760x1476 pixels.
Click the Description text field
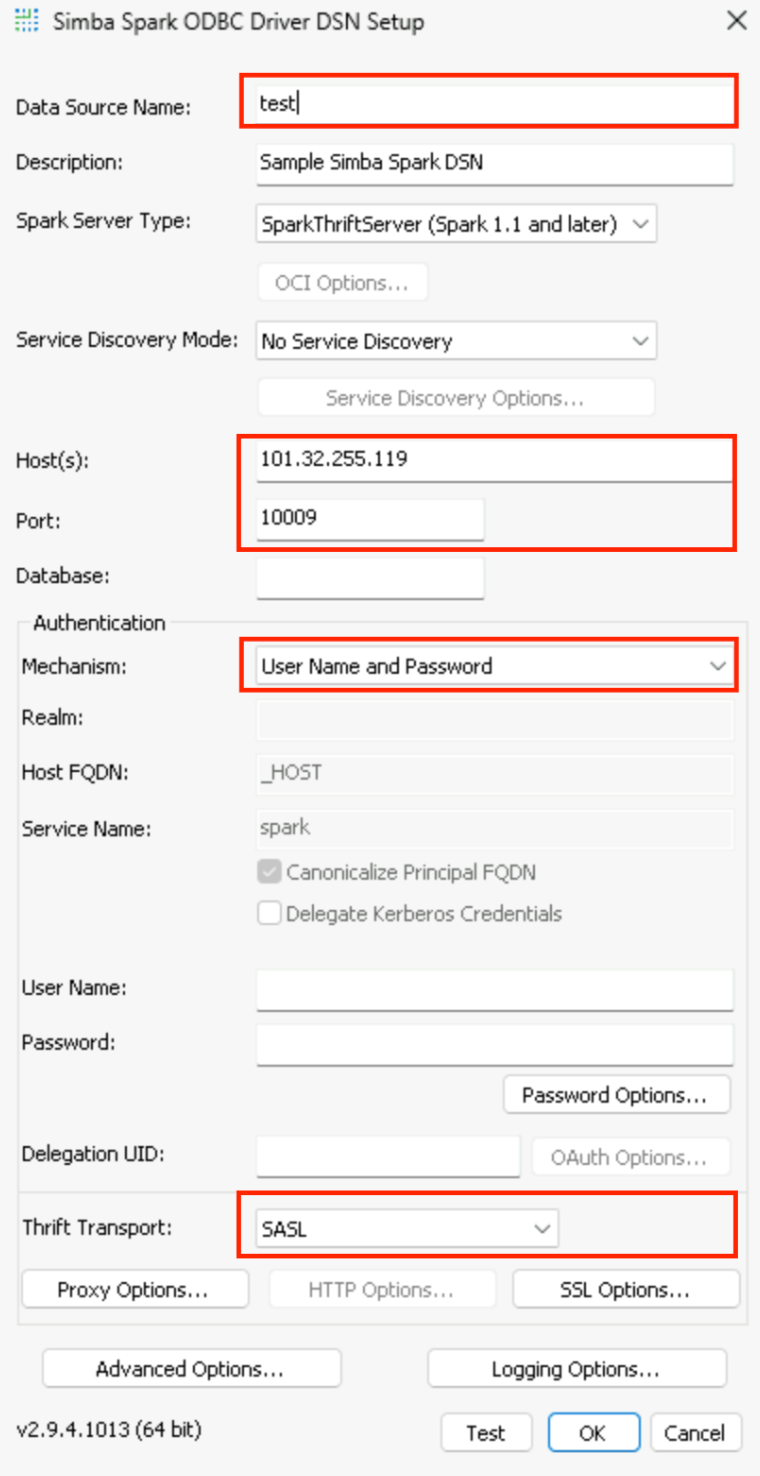point(494,161)
